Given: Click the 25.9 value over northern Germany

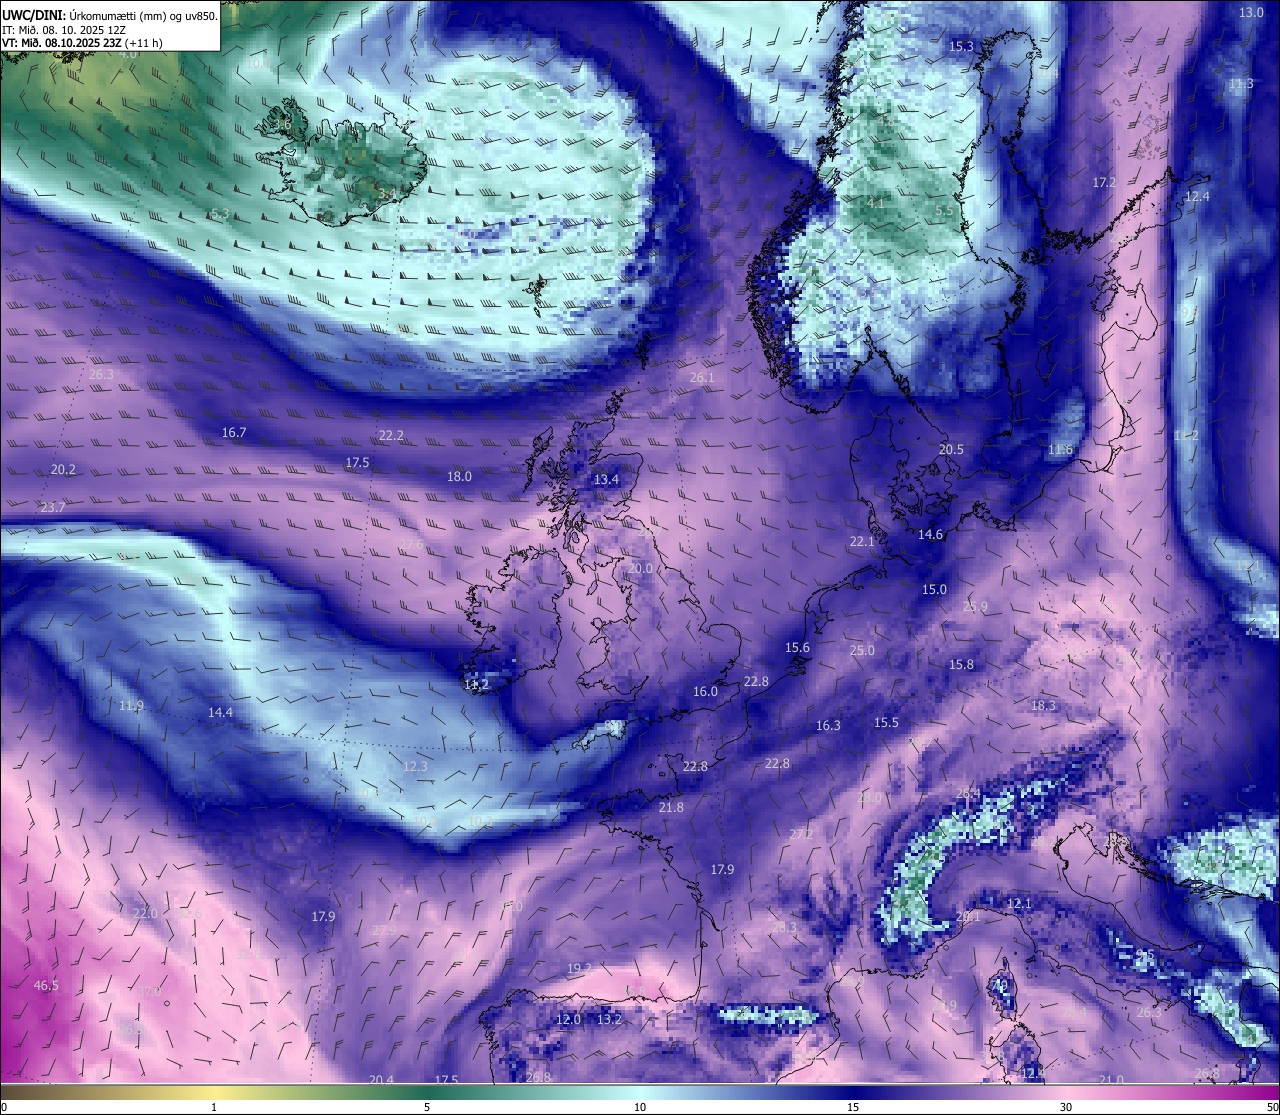Looking at the screenshot, I should click(974, 607).
